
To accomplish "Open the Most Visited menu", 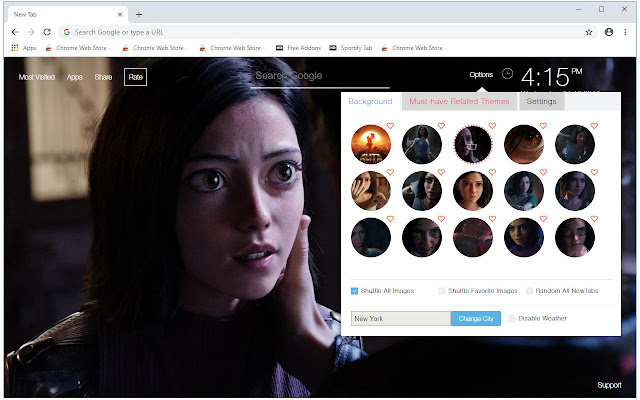I will 37,77.
